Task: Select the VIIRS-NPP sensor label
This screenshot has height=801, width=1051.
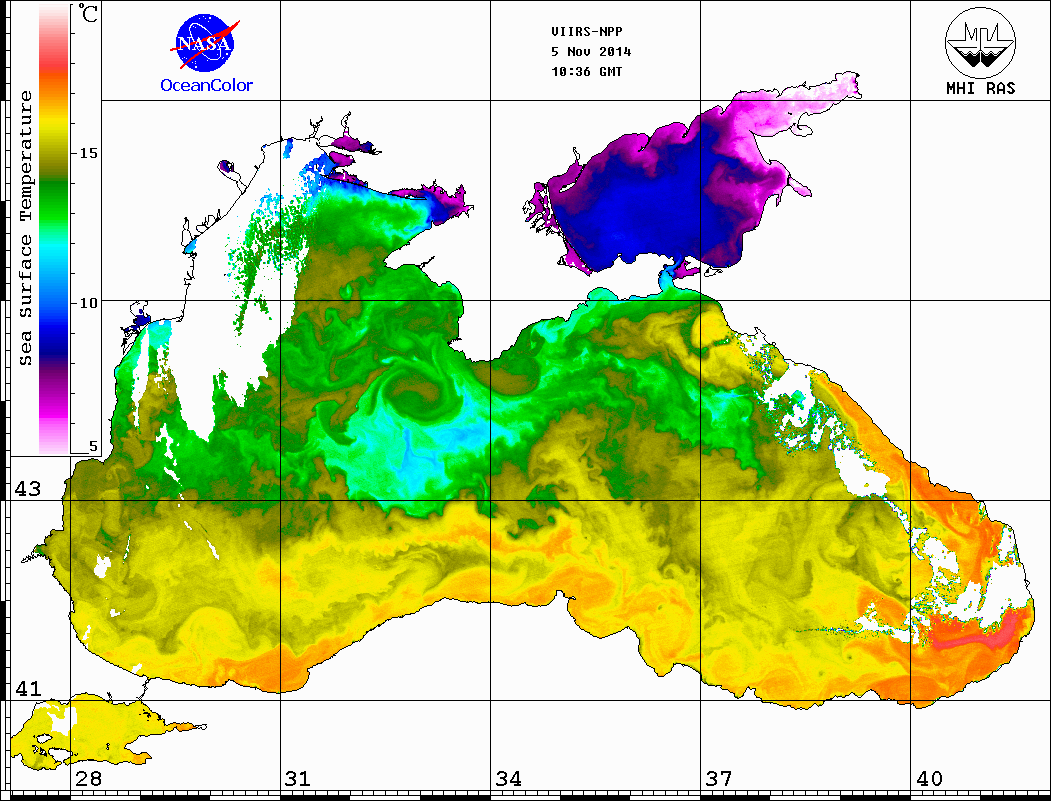Action: coord(586,32)
